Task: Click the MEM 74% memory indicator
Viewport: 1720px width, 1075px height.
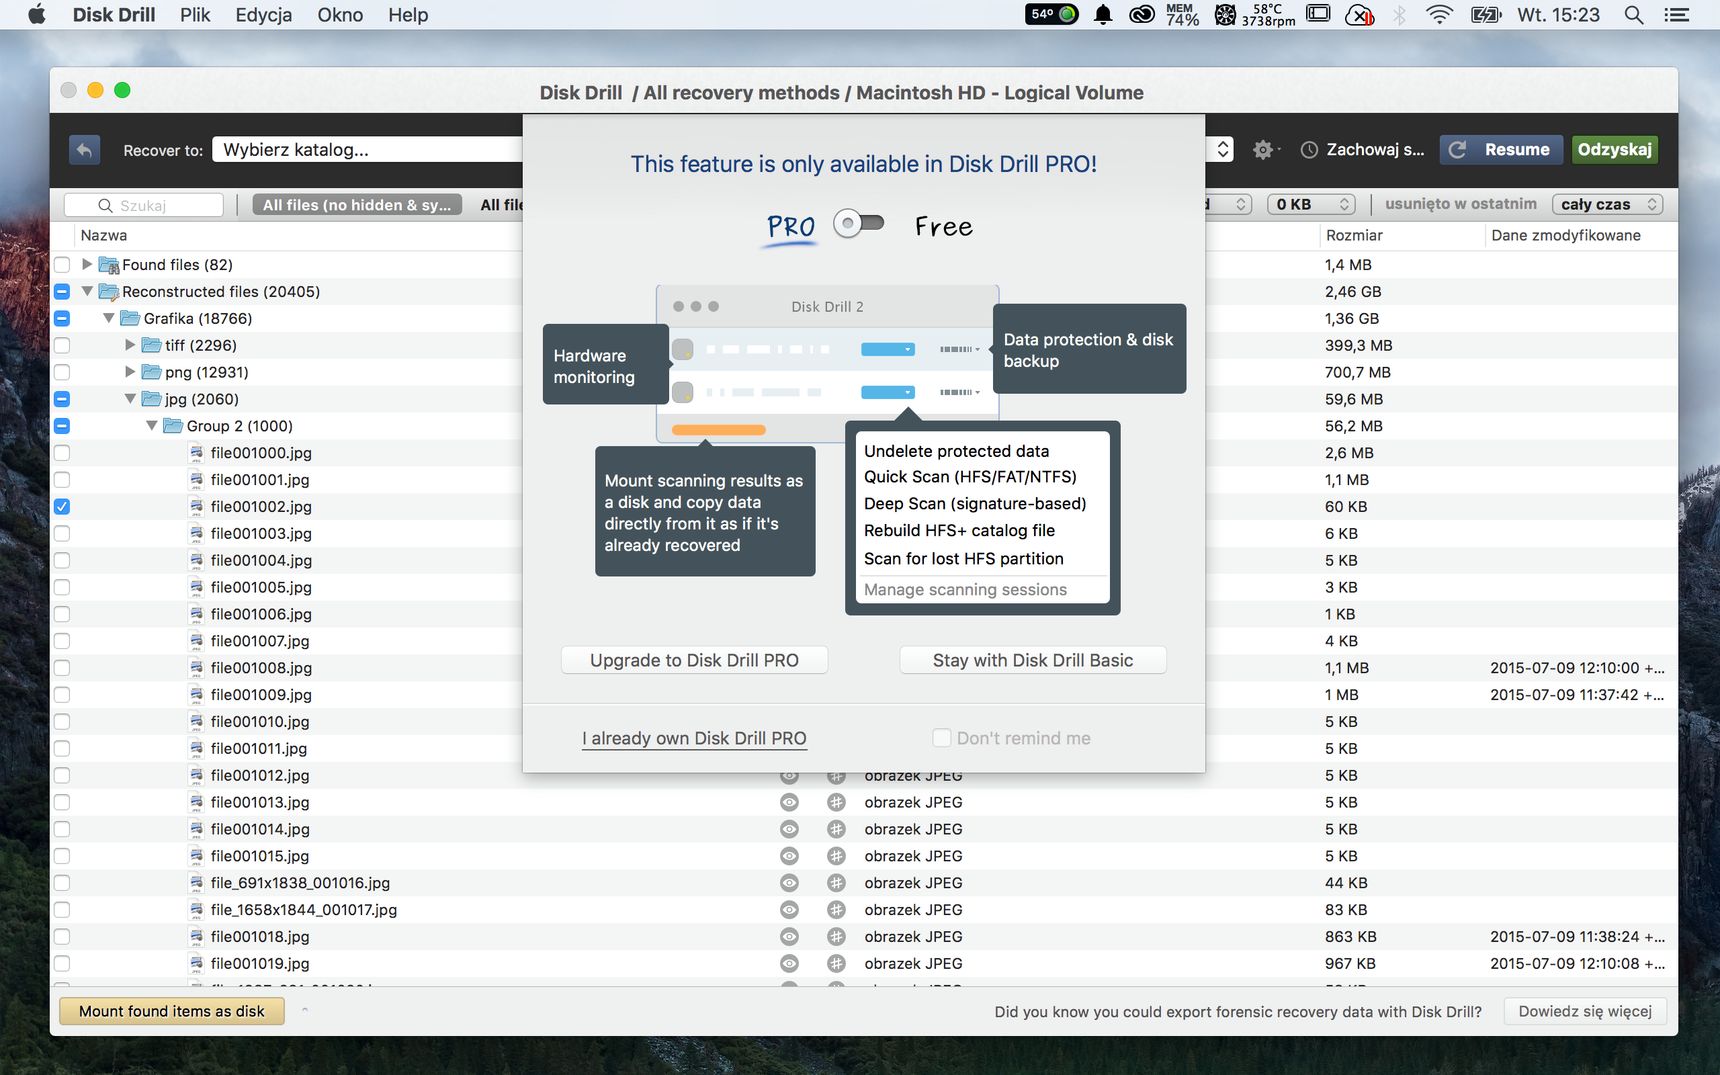Action: (x=1182, y=15)
